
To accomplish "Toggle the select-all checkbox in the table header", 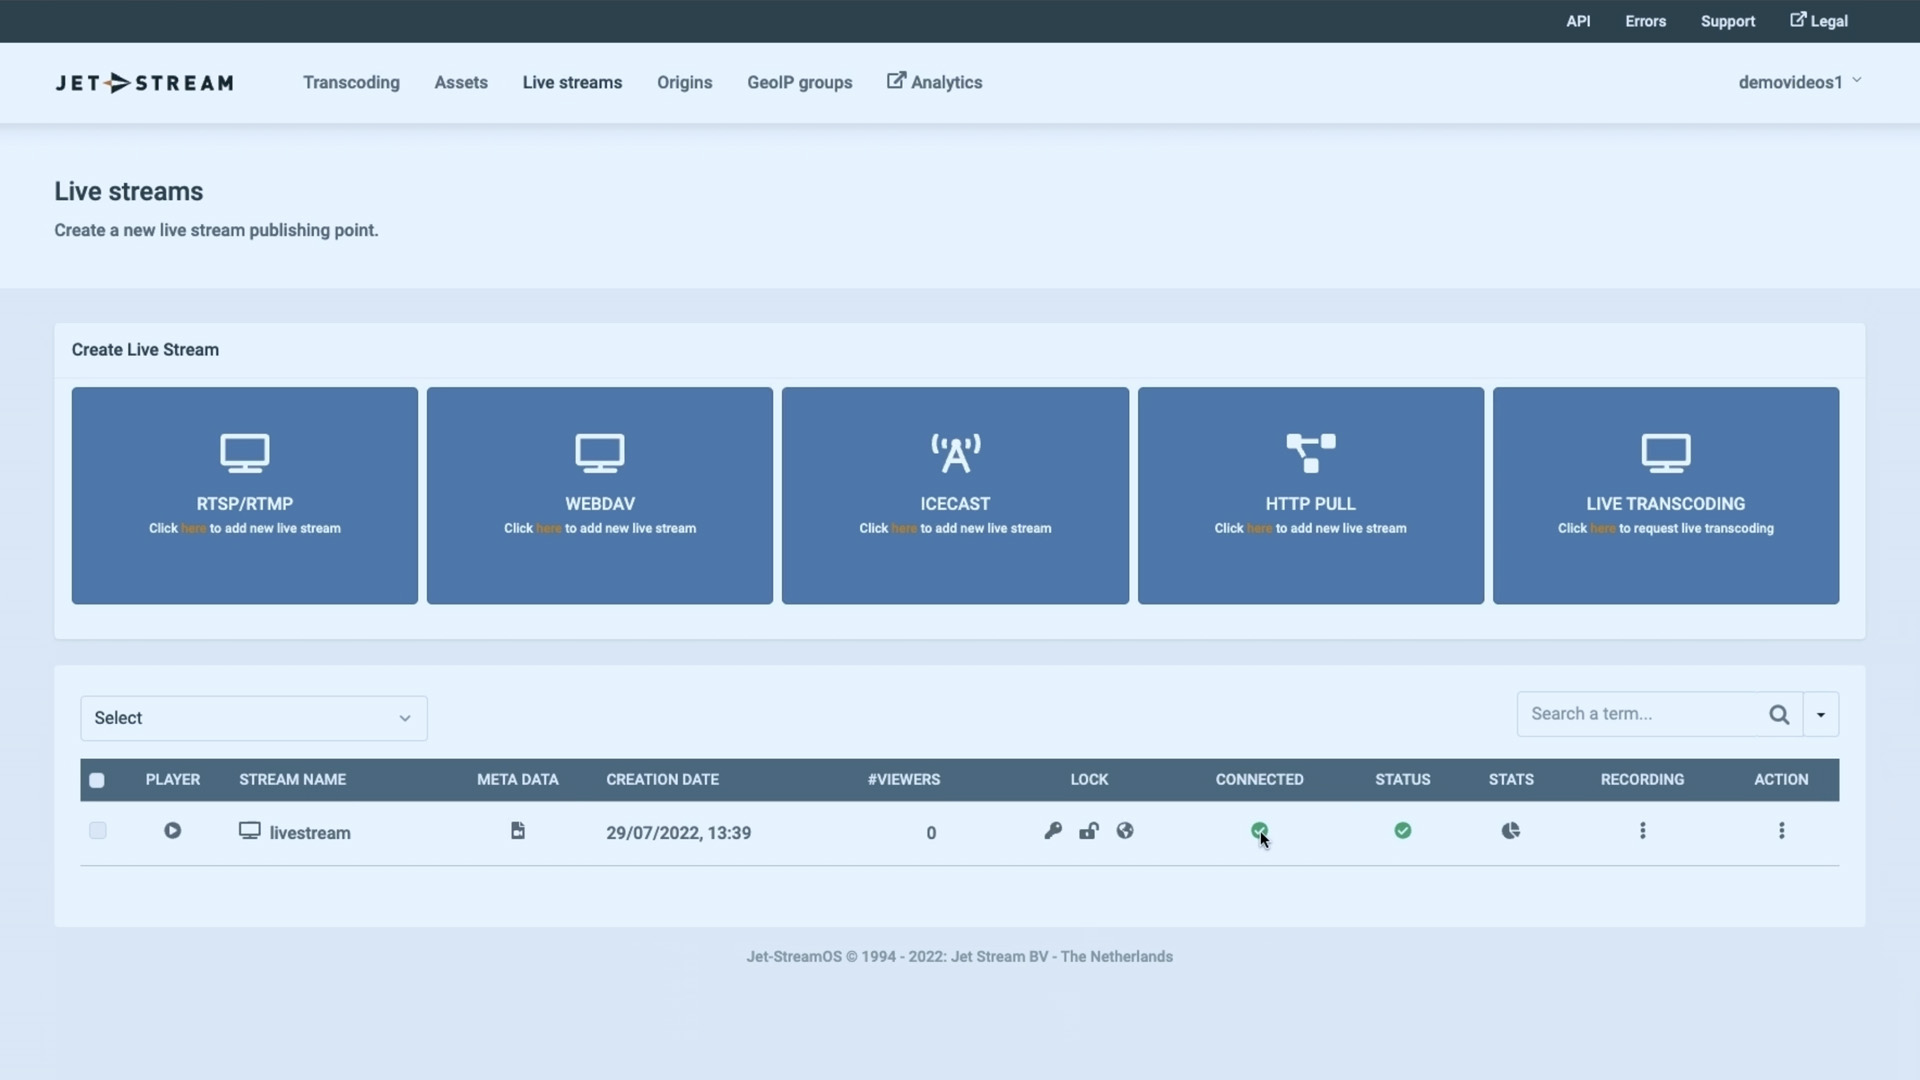I will pos(96,780).
